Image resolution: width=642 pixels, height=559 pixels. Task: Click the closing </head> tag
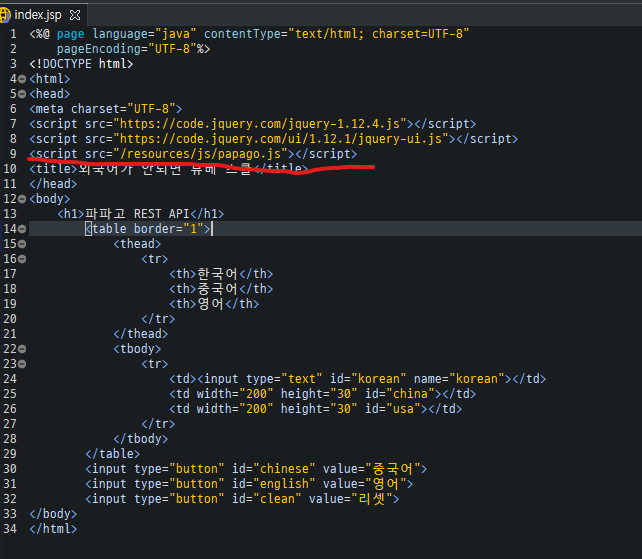[x=53, y=184]
